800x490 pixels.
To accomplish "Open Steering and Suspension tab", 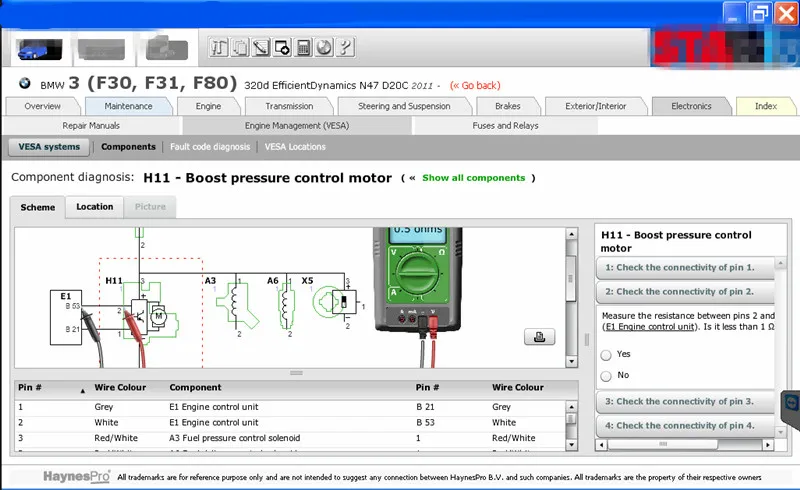I will pos(404,106).
